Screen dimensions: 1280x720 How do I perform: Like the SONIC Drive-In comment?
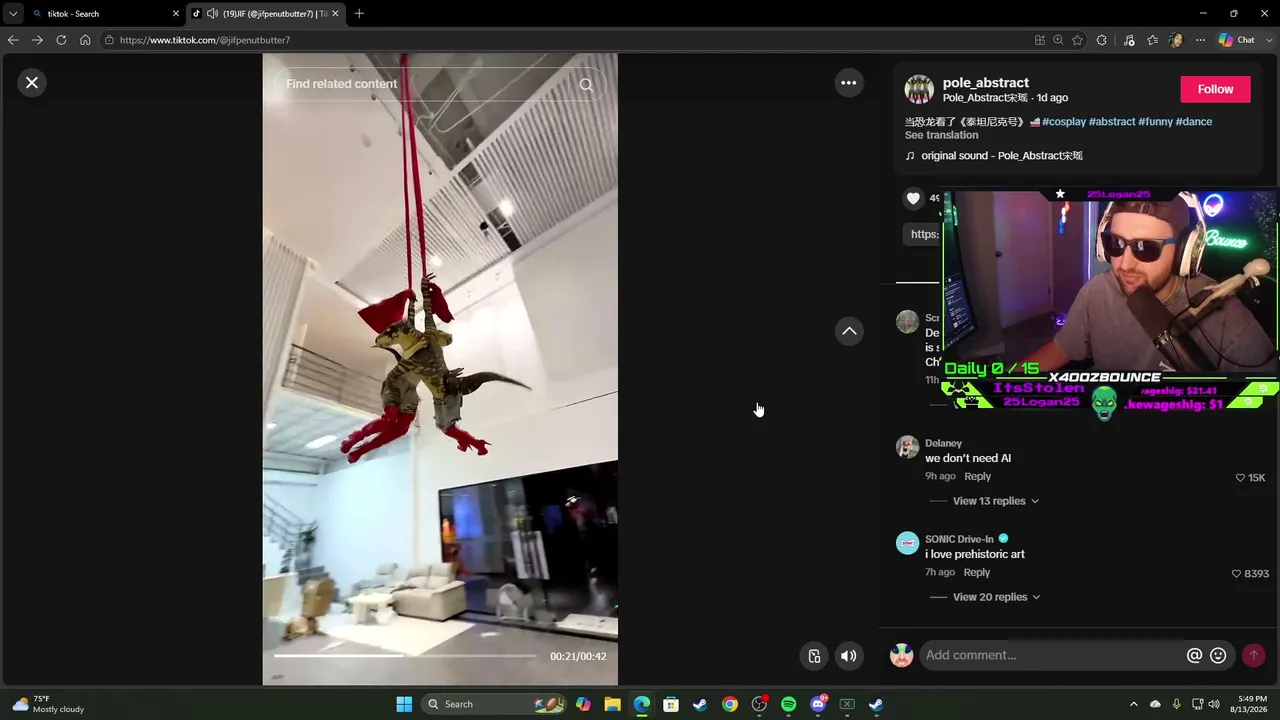[x=1236, y=574]
